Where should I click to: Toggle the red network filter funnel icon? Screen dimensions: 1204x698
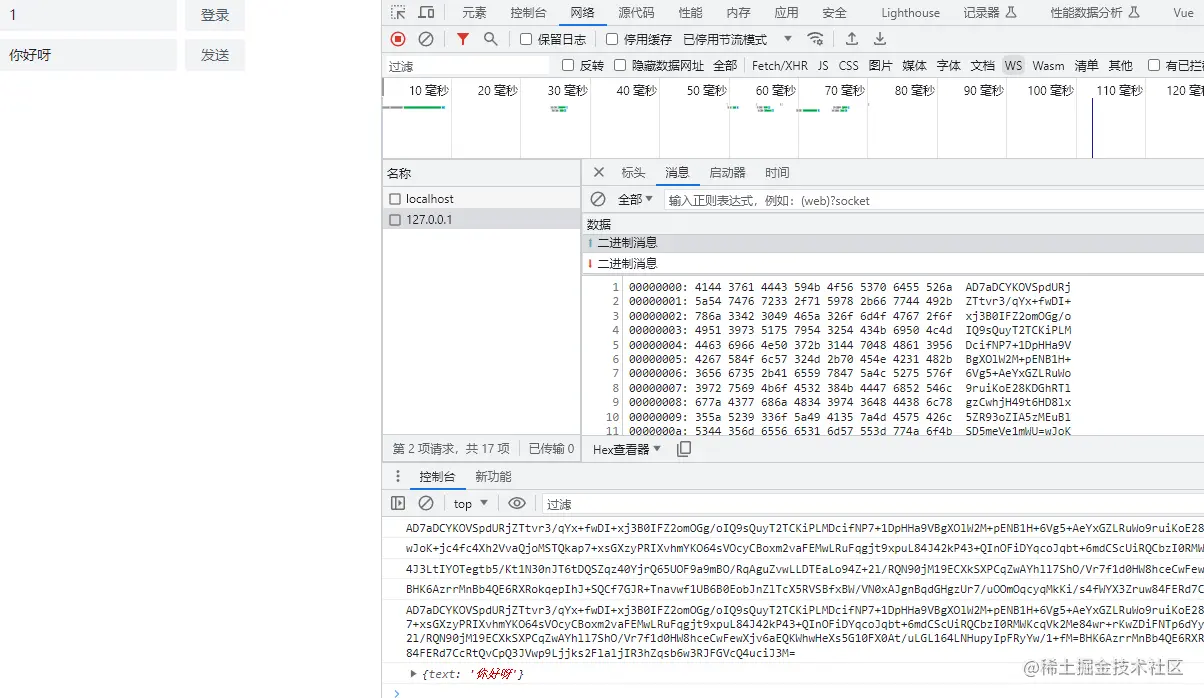coord(462,39)
